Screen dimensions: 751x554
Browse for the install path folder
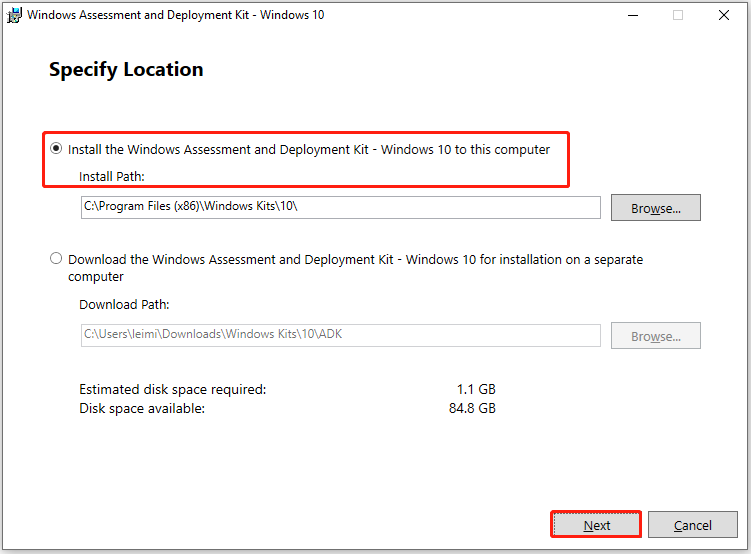pos(655,207)
